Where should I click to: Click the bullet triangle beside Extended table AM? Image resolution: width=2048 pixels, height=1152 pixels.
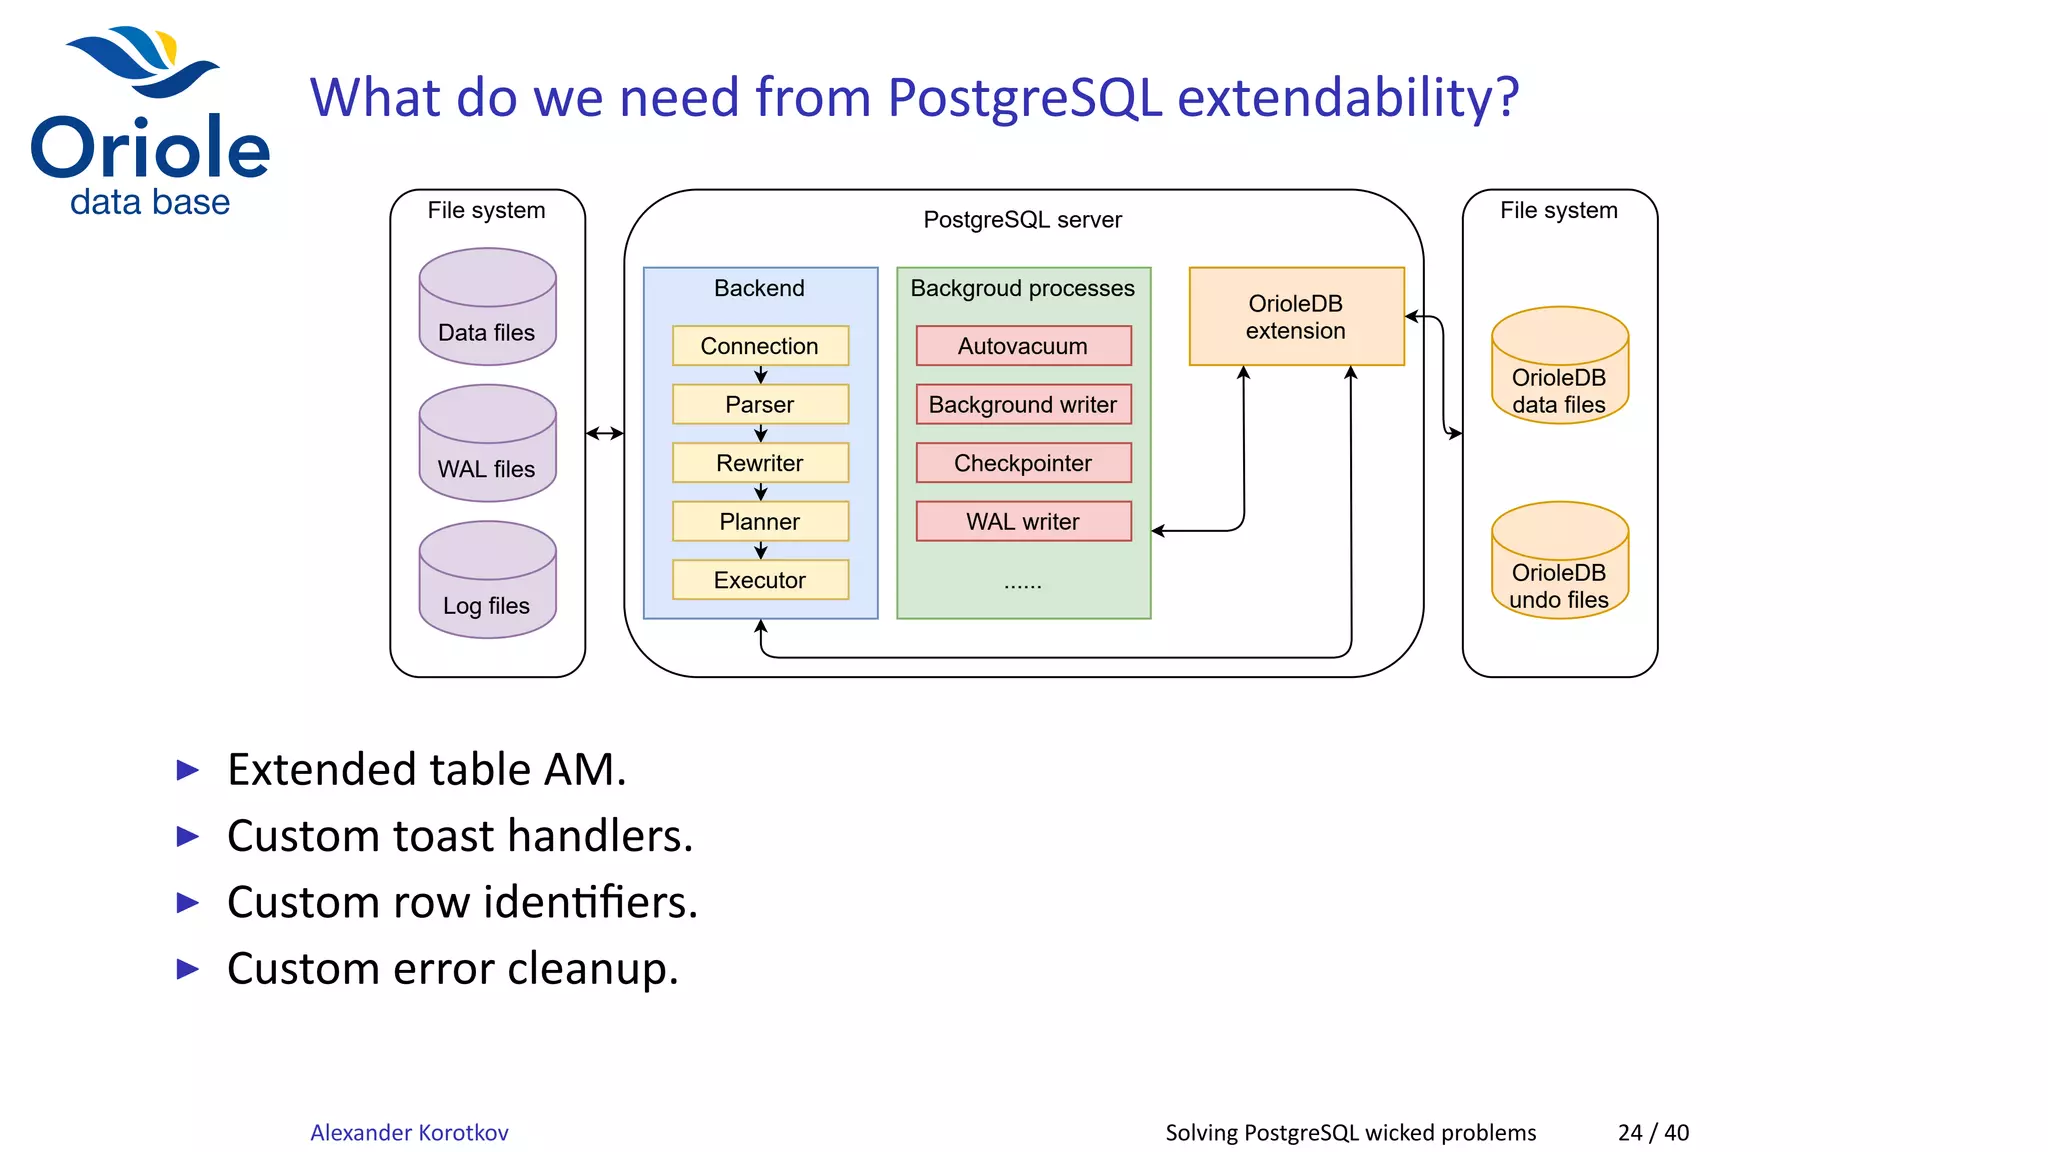point(188,770)
